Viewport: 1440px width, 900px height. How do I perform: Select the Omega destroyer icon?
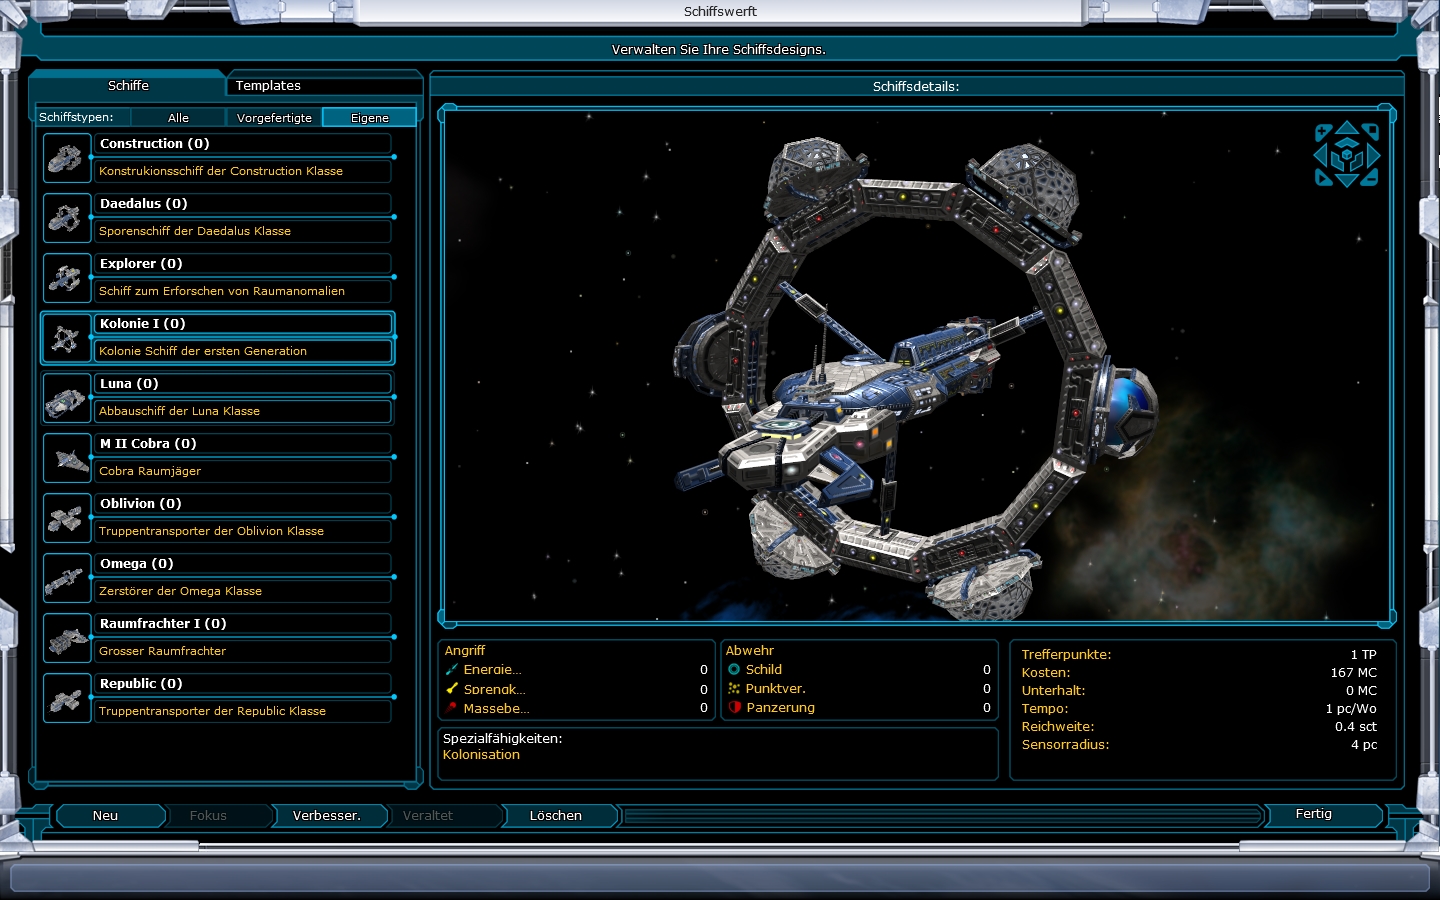66,578
